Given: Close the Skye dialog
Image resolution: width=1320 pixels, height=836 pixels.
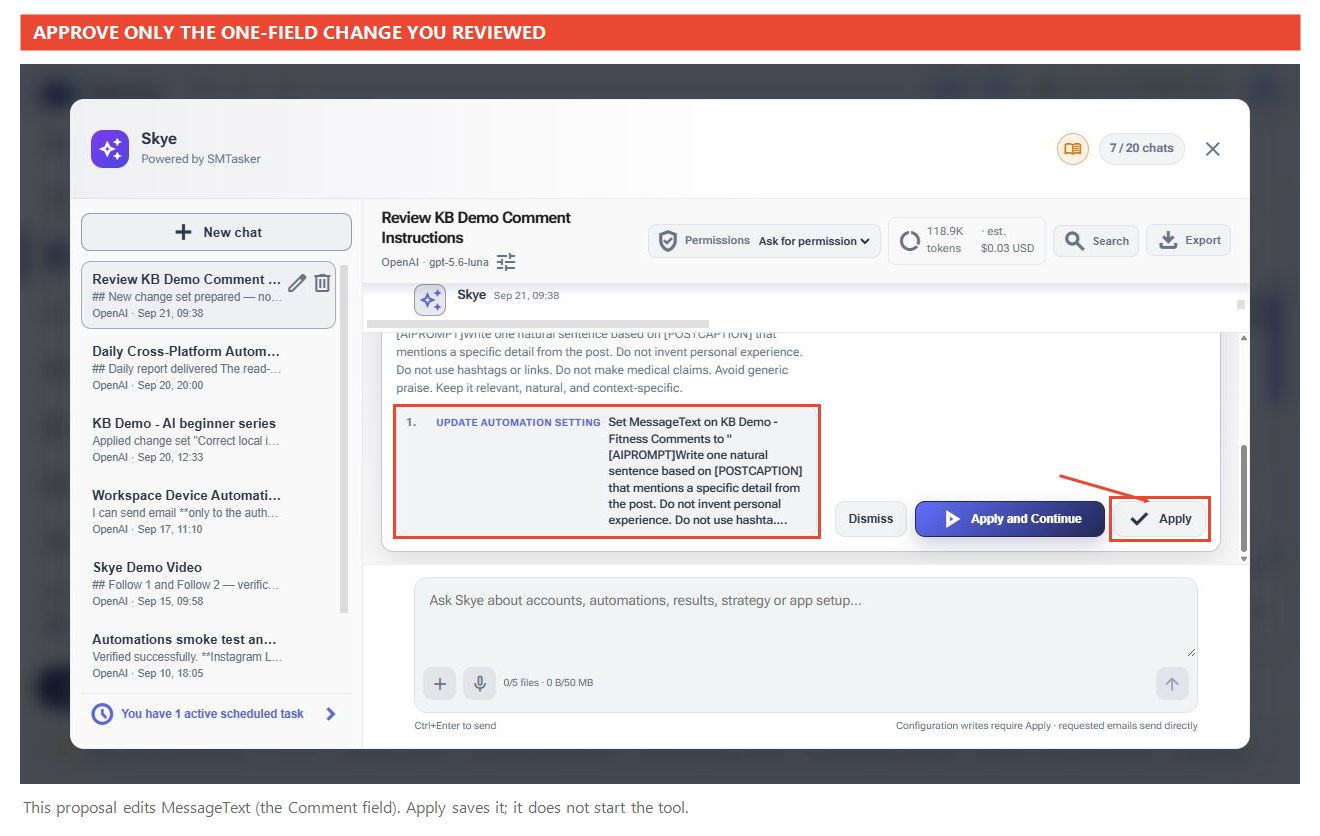Looking at the screenshot, I should click(1213, 149).
